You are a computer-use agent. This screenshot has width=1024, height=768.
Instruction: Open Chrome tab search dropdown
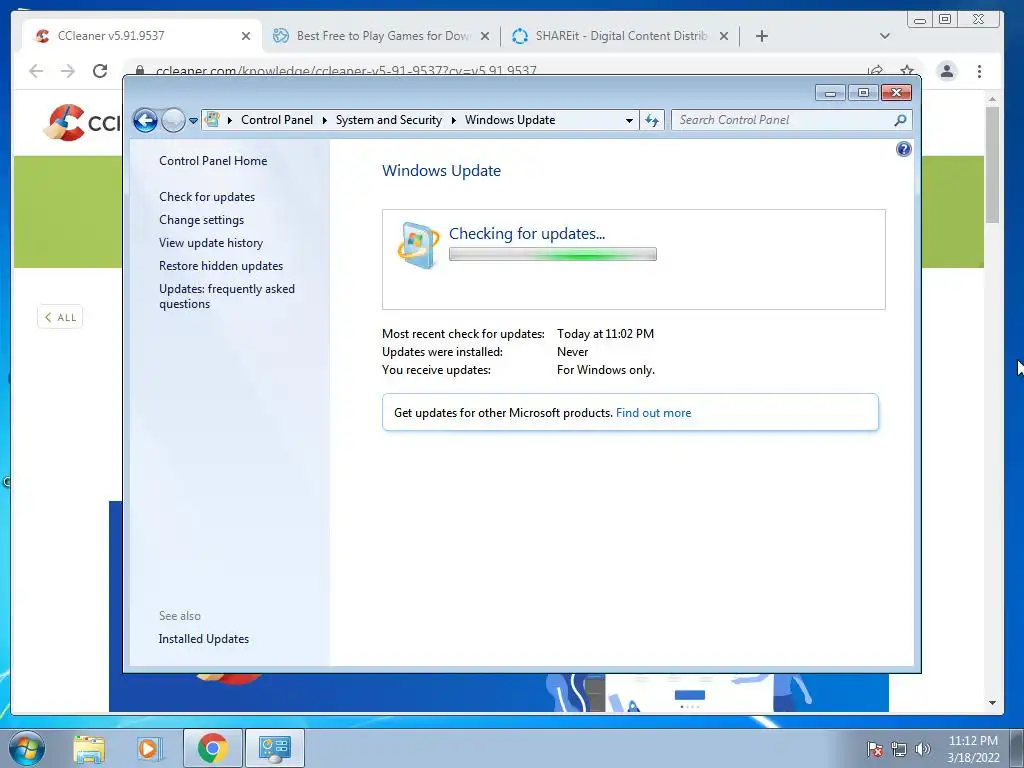[885, 36]
